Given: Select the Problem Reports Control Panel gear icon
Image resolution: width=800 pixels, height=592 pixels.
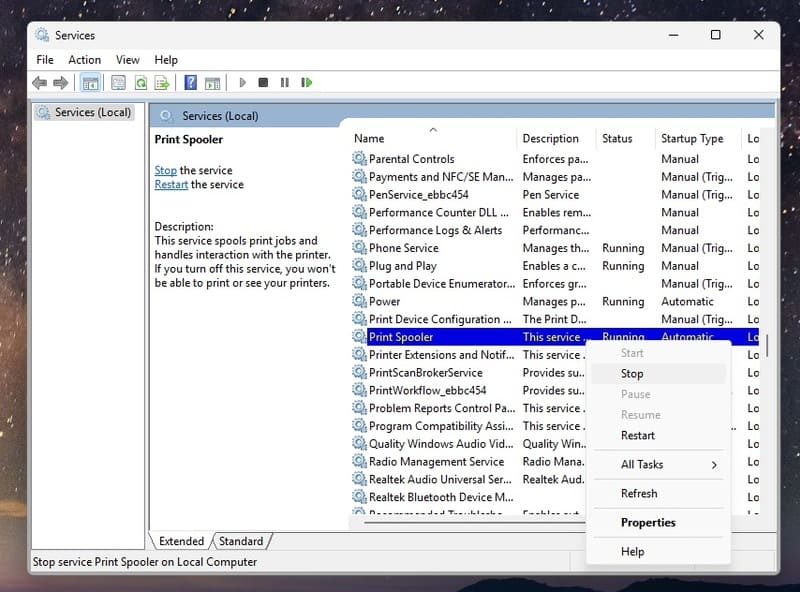Looking at the screenshot, I should (x=359, y=408).
